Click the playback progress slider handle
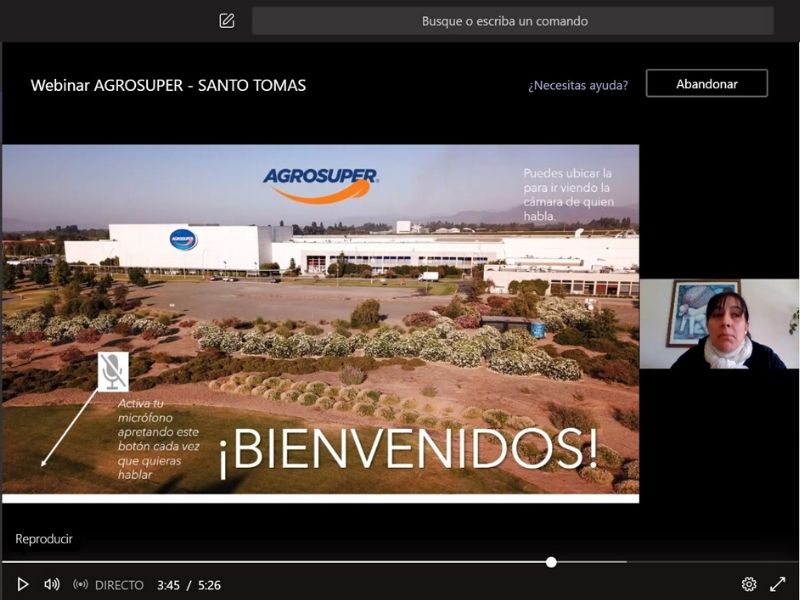The width and height of the screenshot is (800, 600). pyautogui.click(x=551, y=562)
